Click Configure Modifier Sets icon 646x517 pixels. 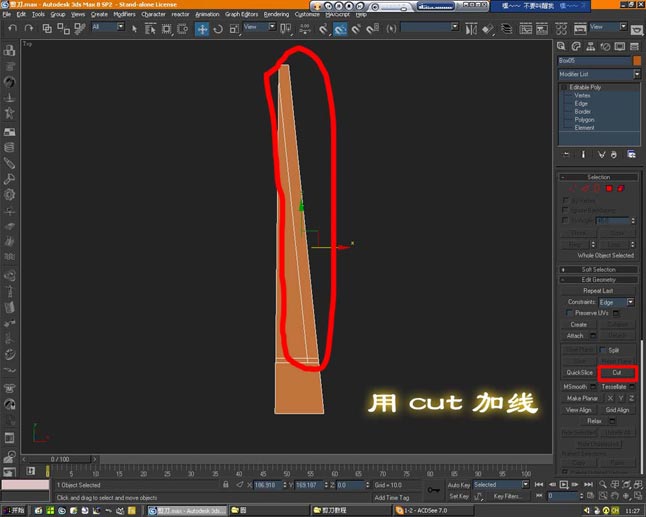point(631,154)
